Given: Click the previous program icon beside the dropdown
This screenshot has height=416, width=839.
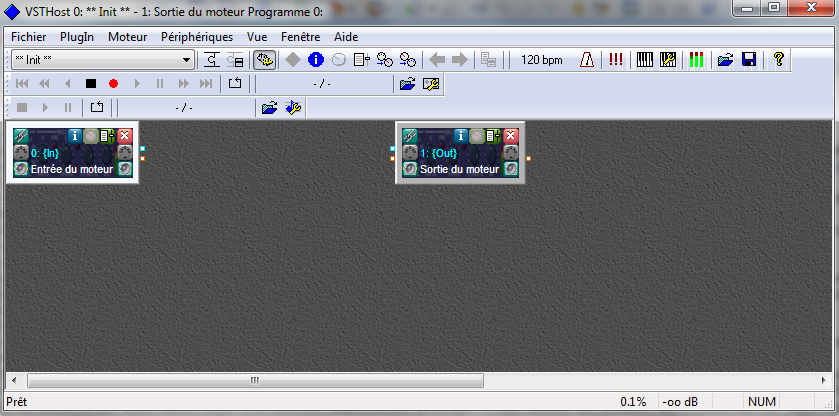Looking at the screenshot, I should [x=211, y=60].
